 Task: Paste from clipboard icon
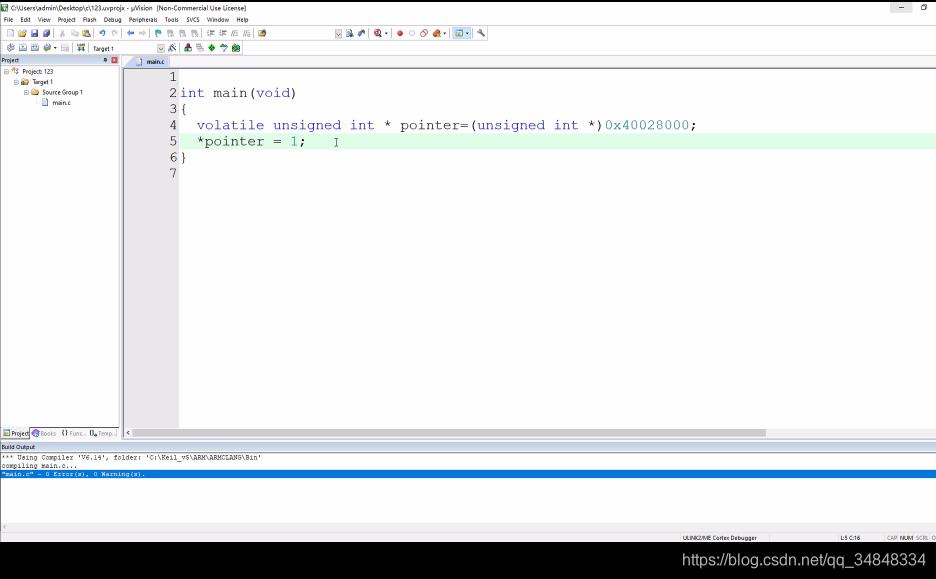coord(87,33)
